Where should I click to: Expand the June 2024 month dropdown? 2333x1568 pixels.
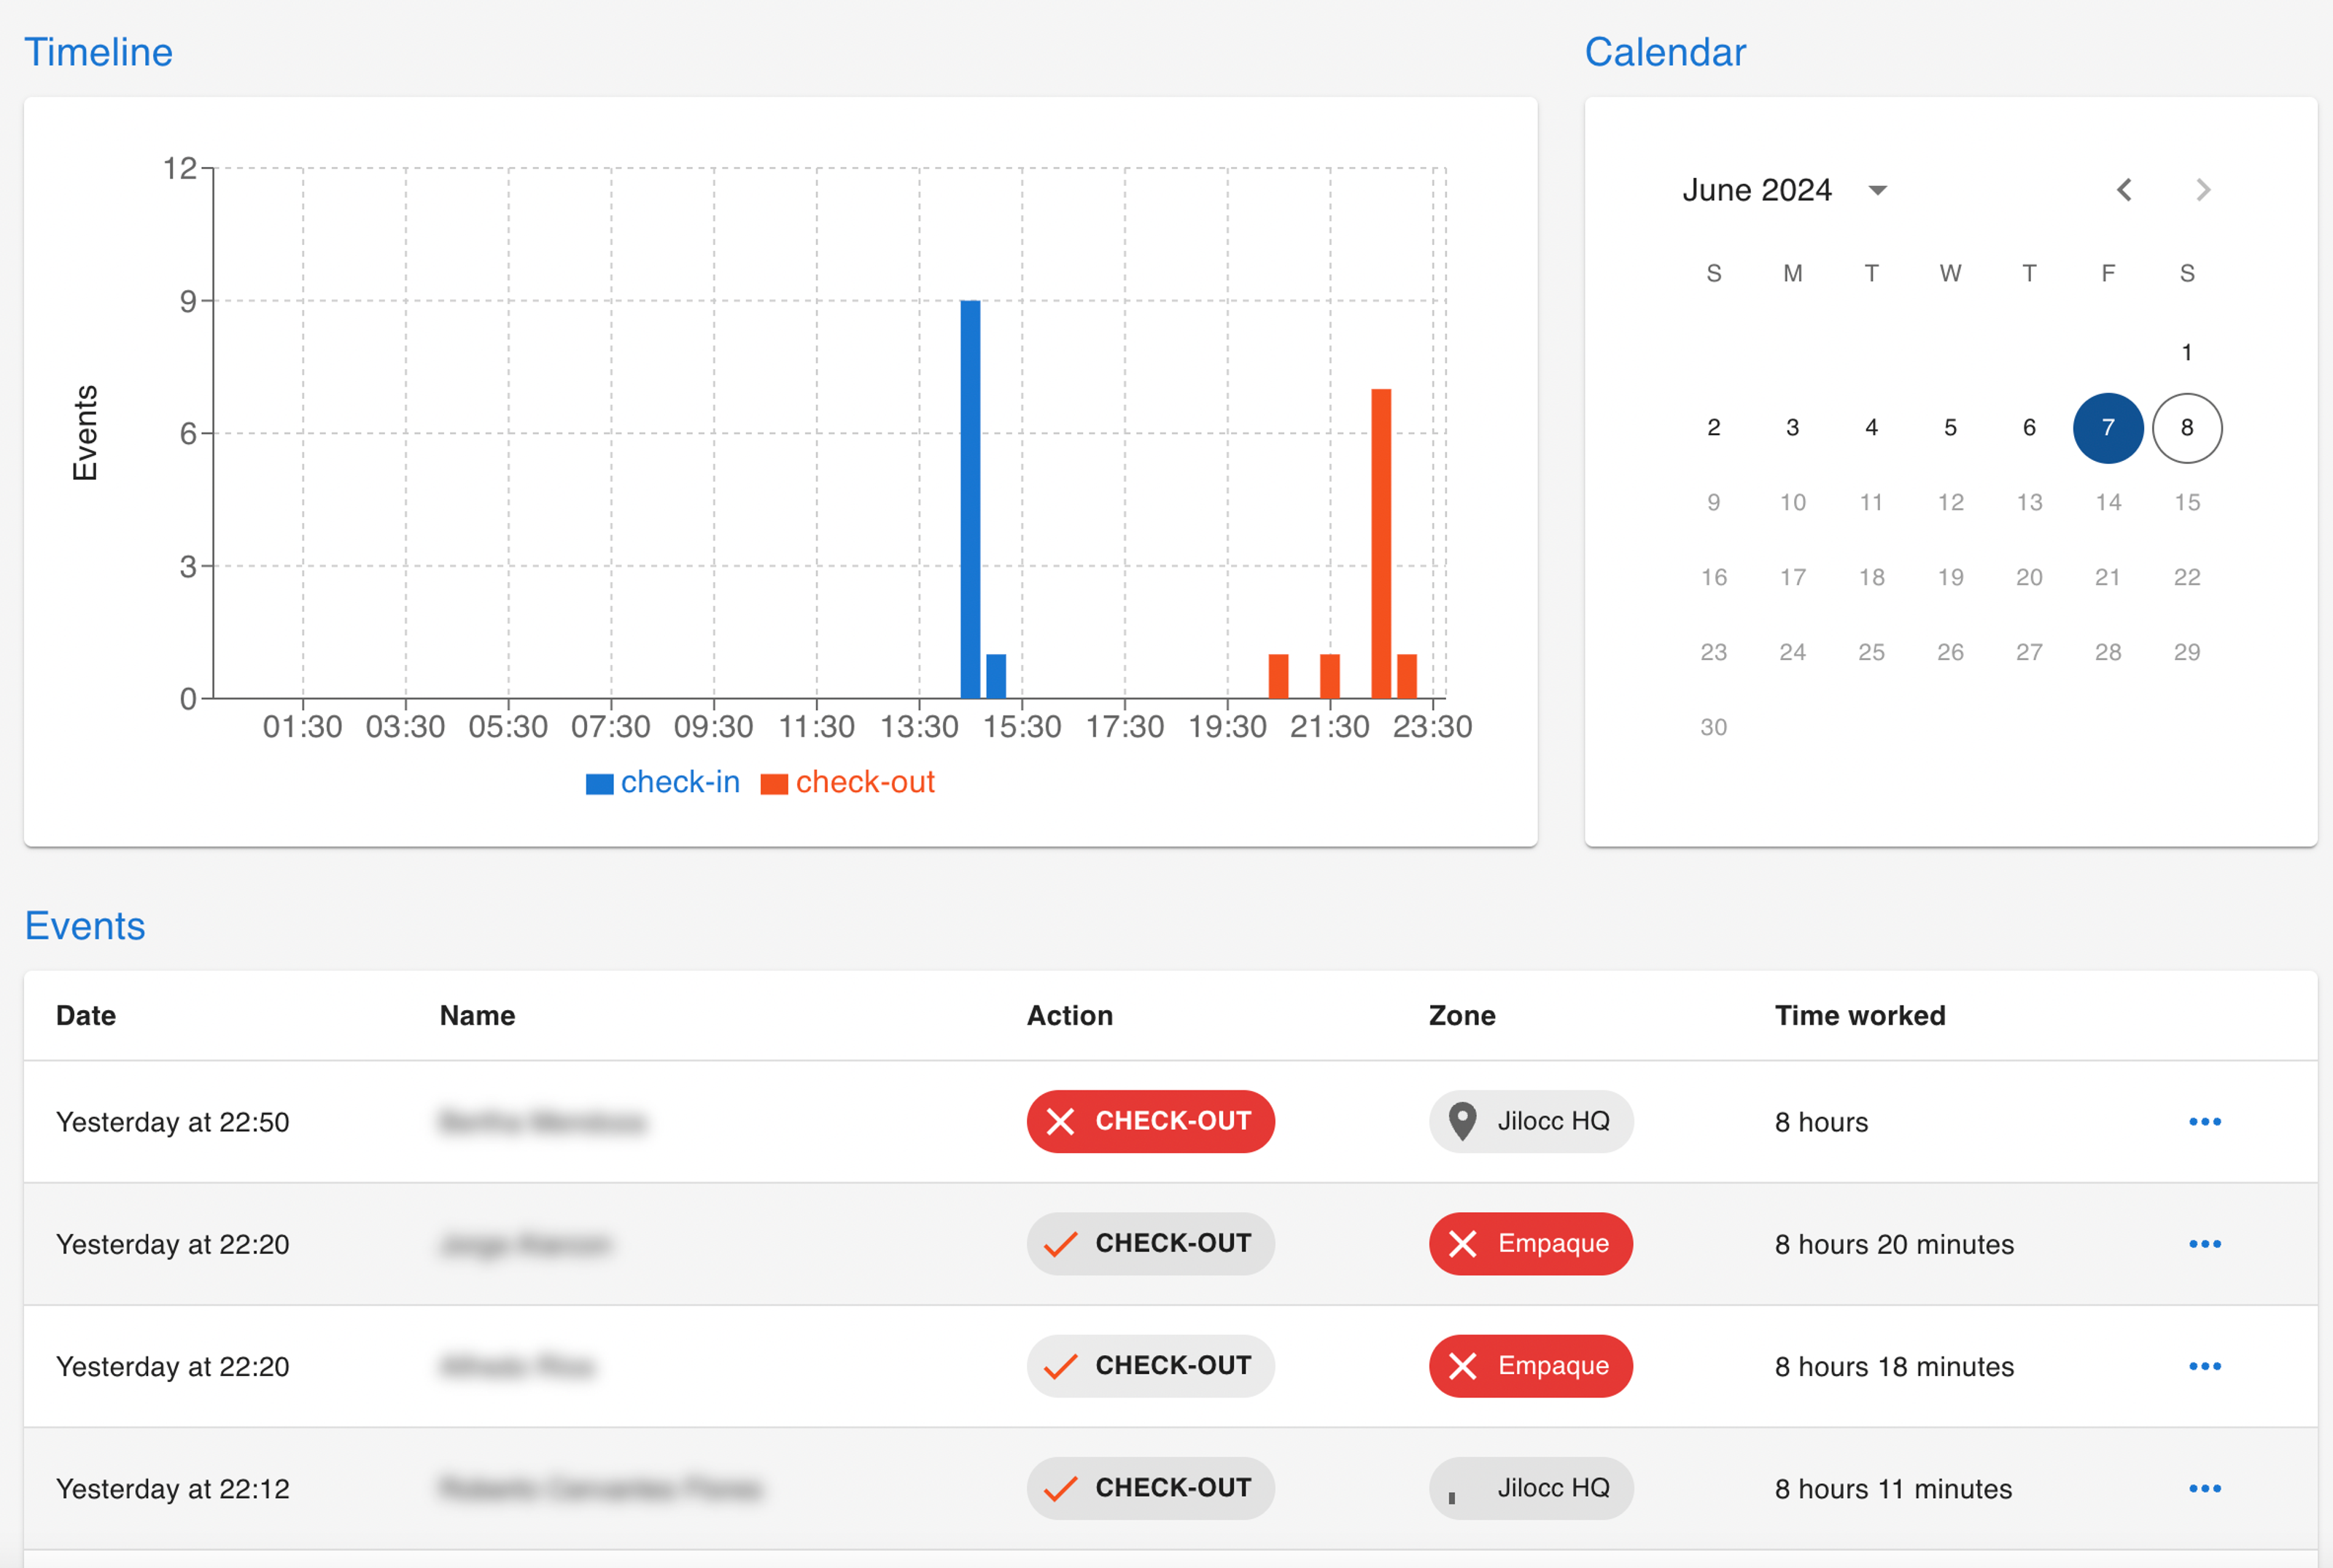pyautogui.click(x=1877, y=190)
